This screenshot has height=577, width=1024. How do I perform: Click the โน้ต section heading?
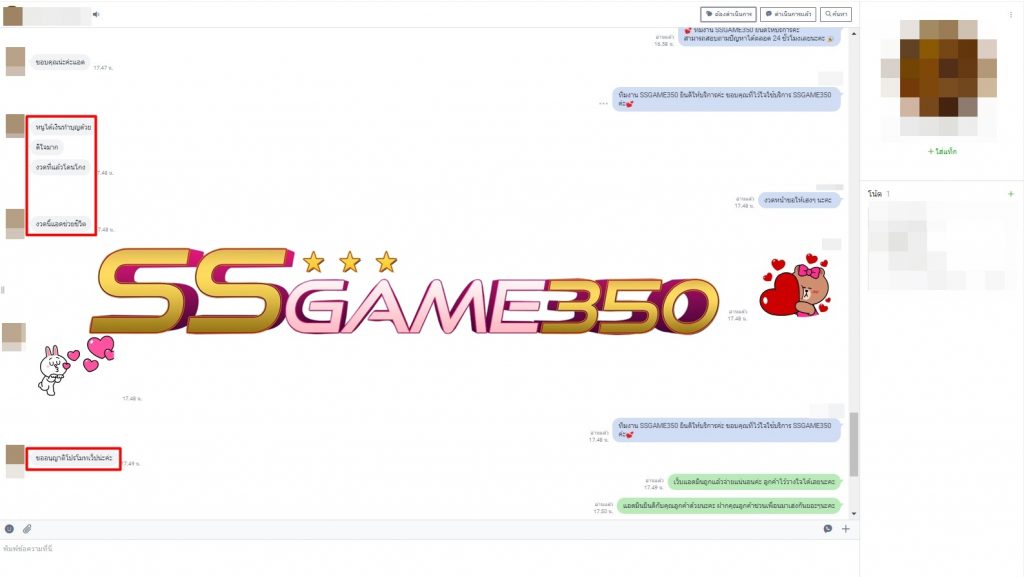pyautogui.click(x=874, y=194)
